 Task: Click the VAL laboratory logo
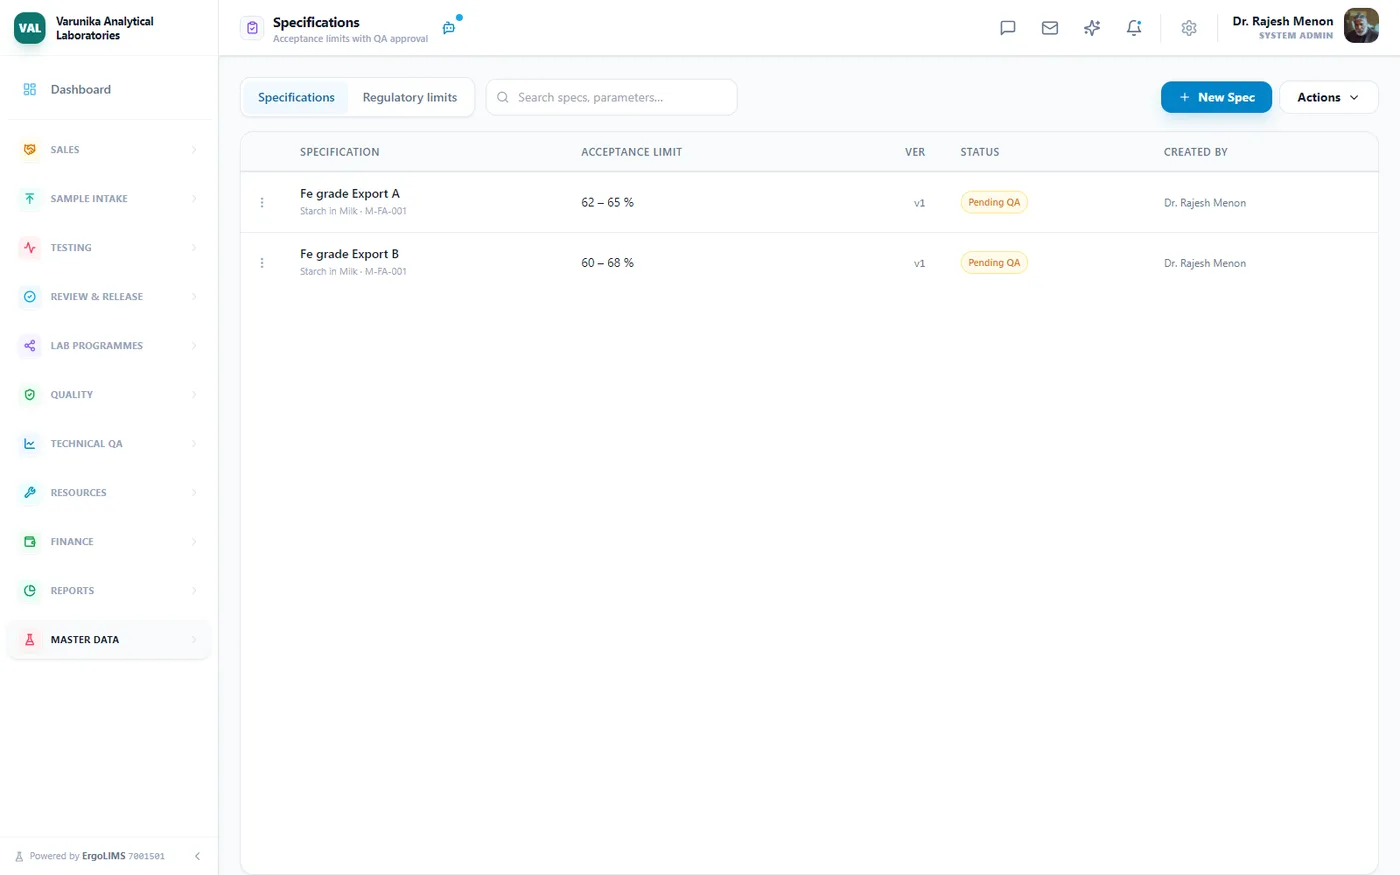tap(30, 28)
